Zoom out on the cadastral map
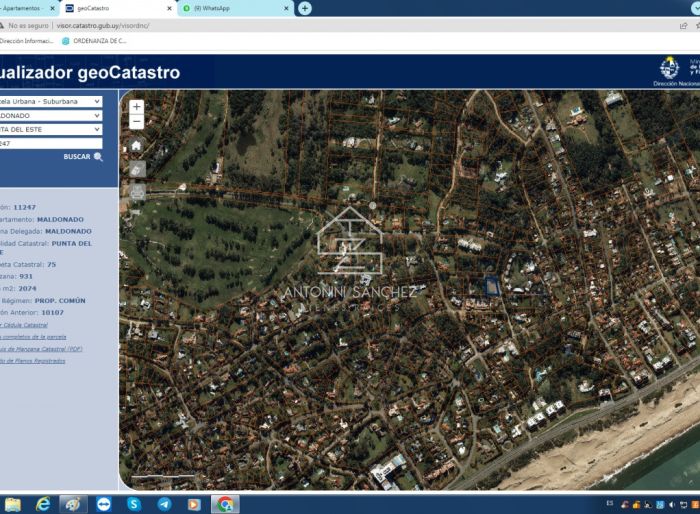This screenshot has height=514, width=700. (x=137, y=121)
